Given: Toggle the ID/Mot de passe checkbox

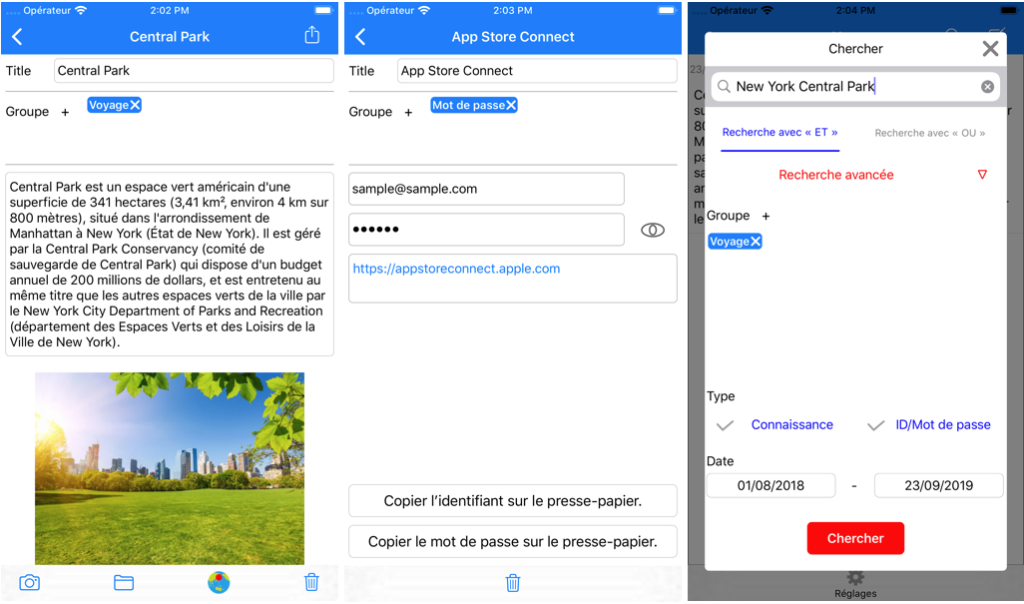Looking at the screenshot, I should coord(876,425).
